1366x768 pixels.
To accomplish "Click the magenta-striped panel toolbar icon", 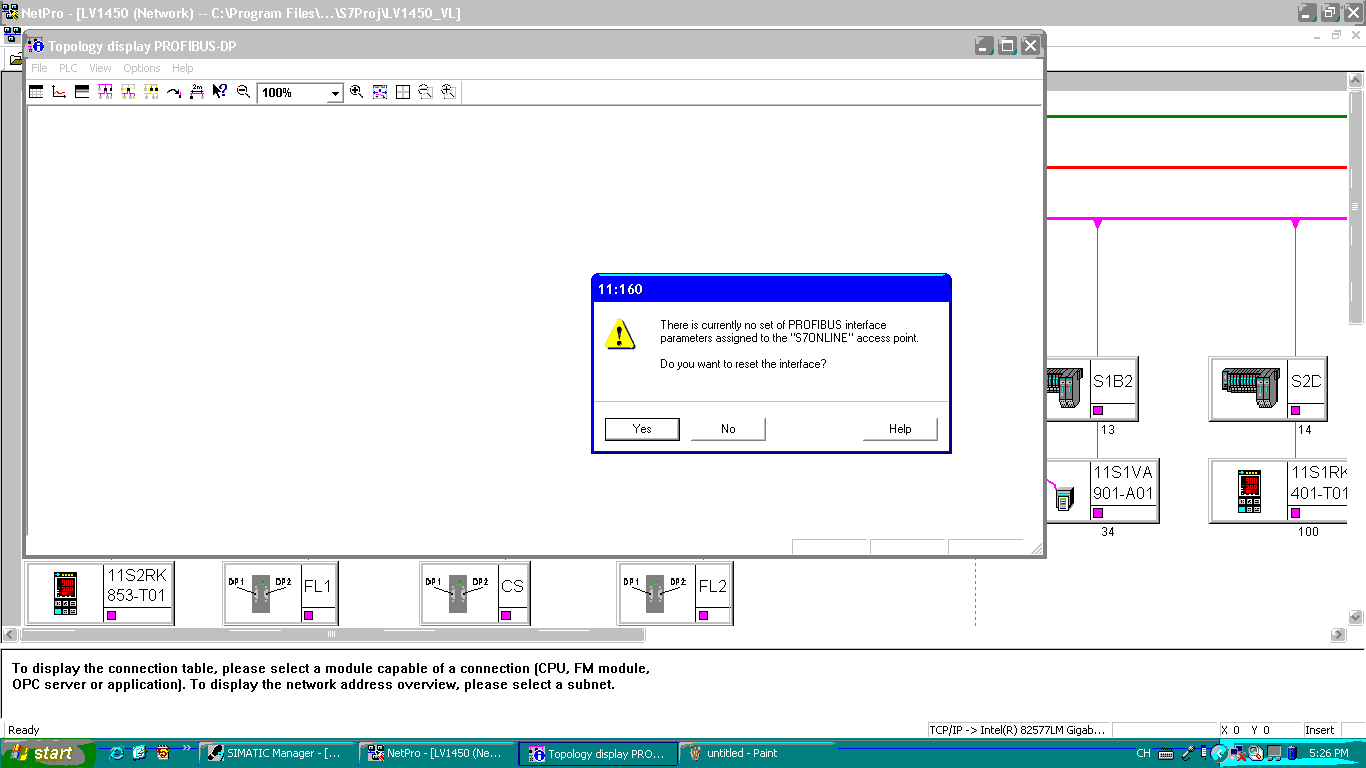I will (x=82, y=92).
